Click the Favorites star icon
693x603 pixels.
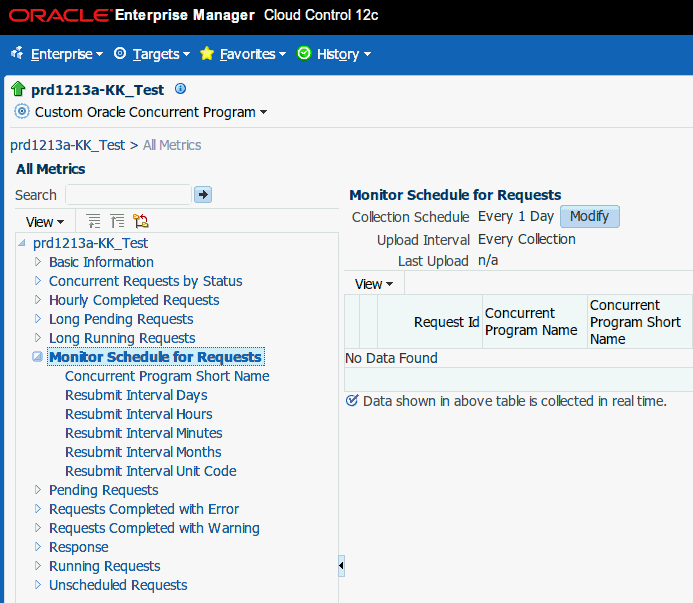coord(206,53)
